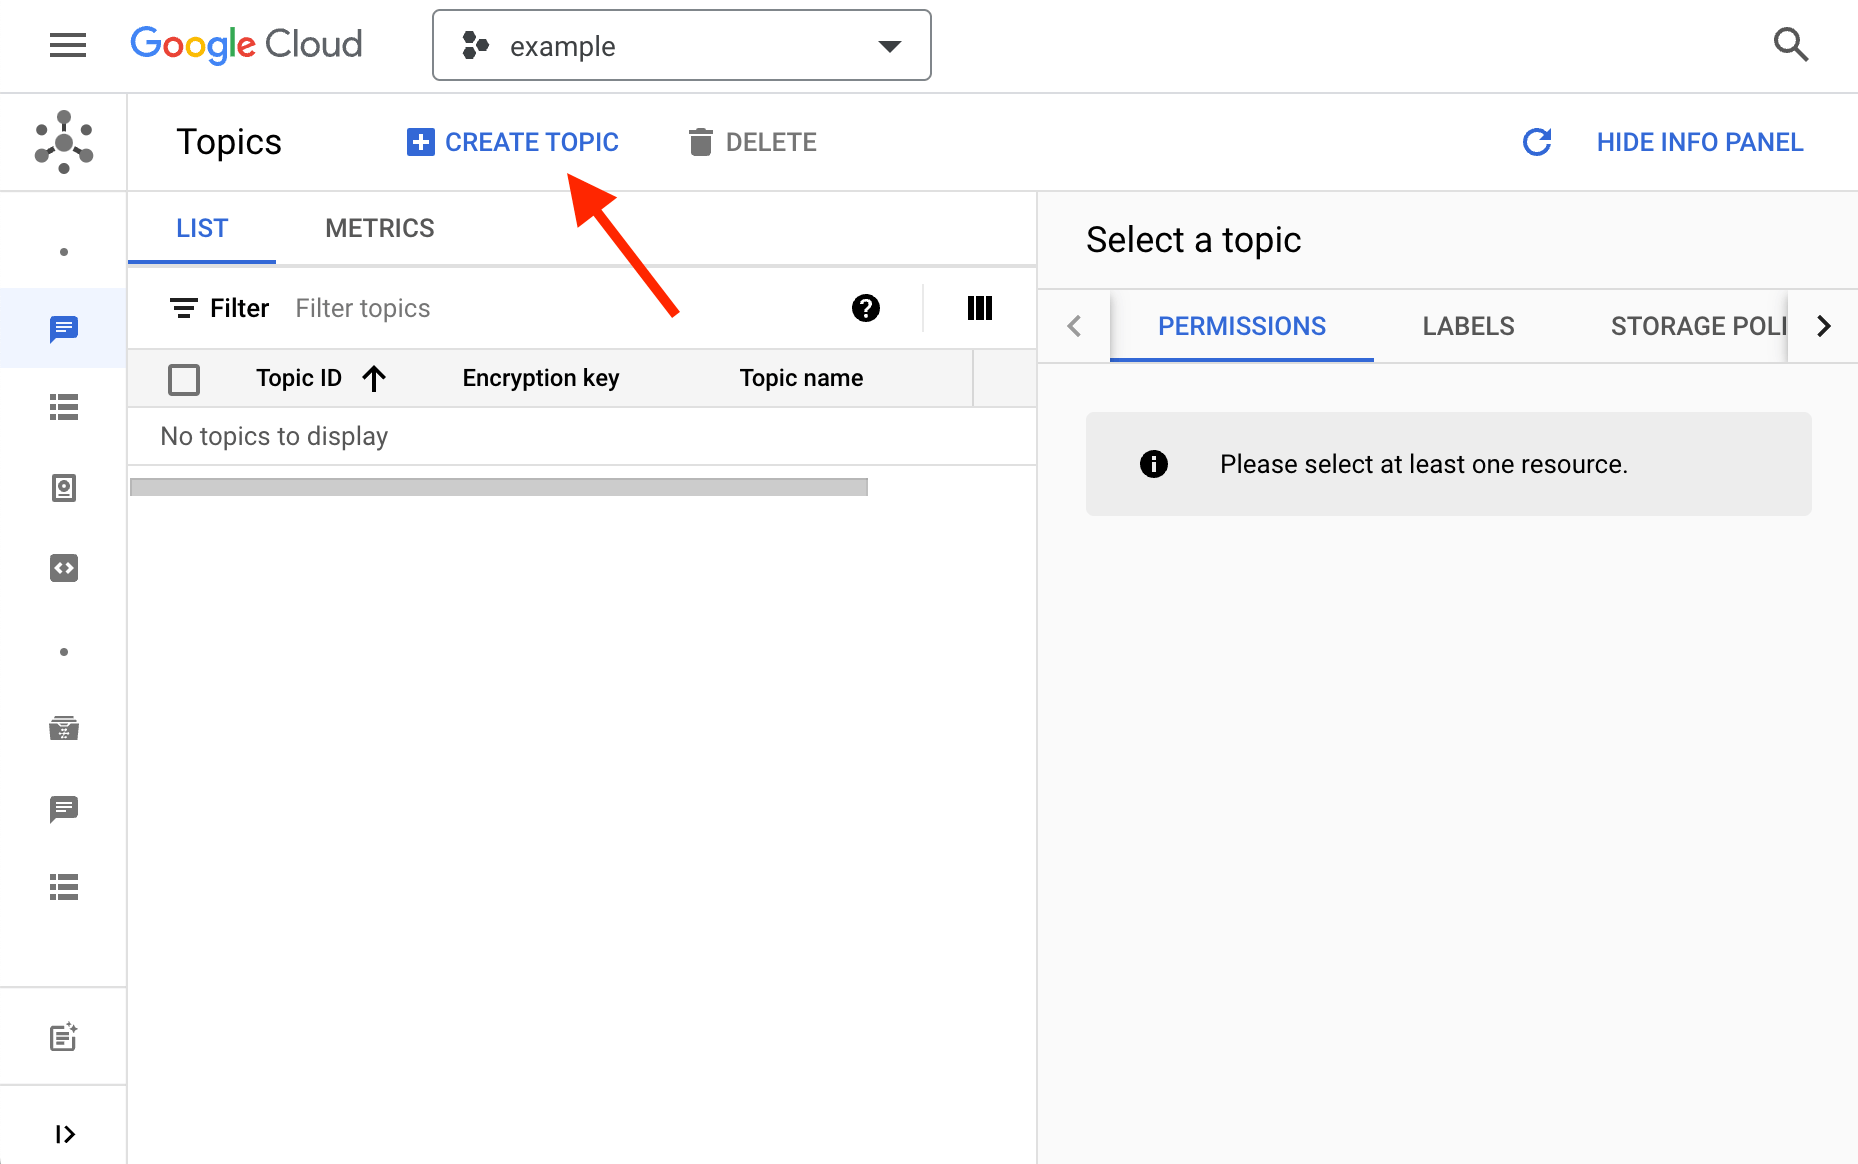Click the search magnifier icon
This screenshot has height=1164, width=1858.
[1791, 45]
